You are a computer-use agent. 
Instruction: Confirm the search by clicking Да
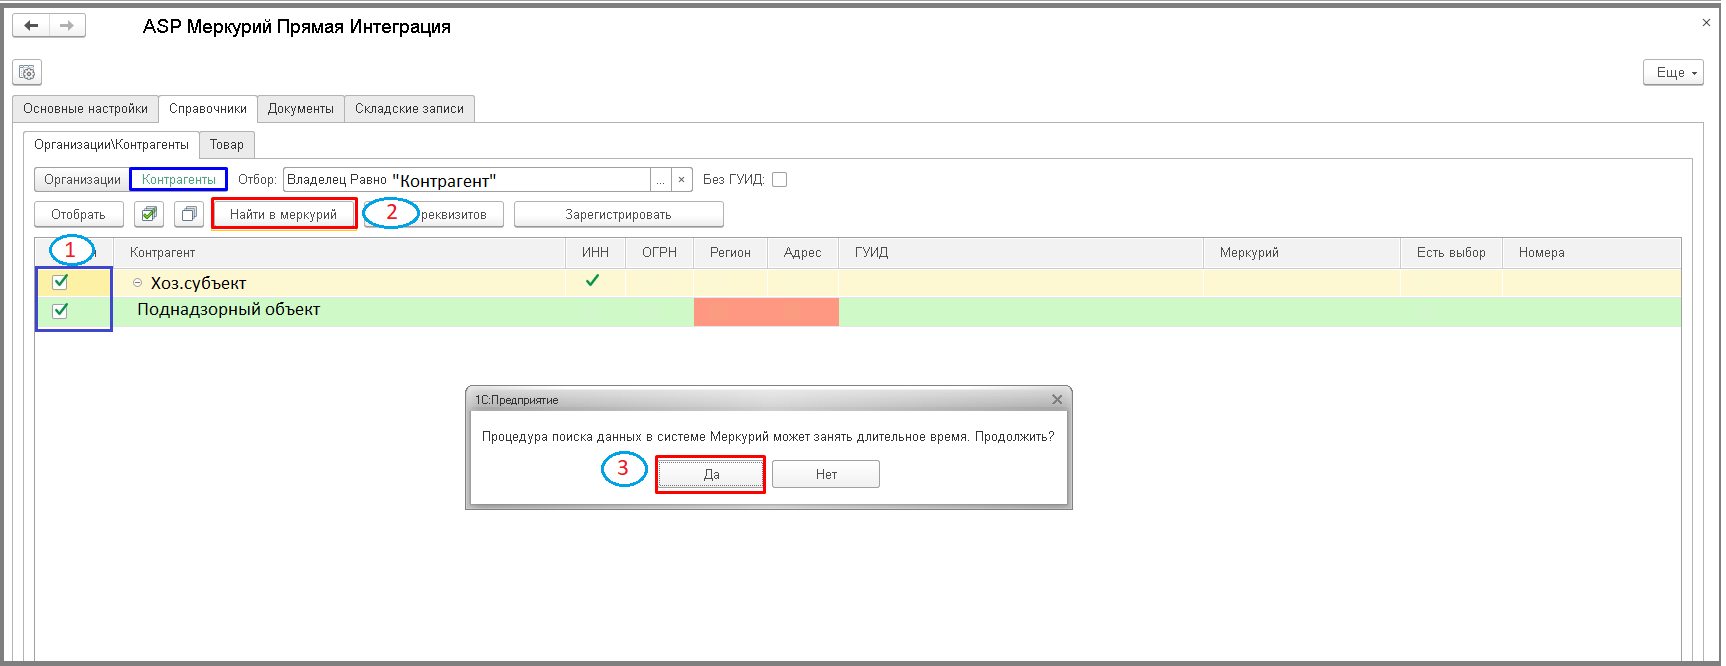711,474
